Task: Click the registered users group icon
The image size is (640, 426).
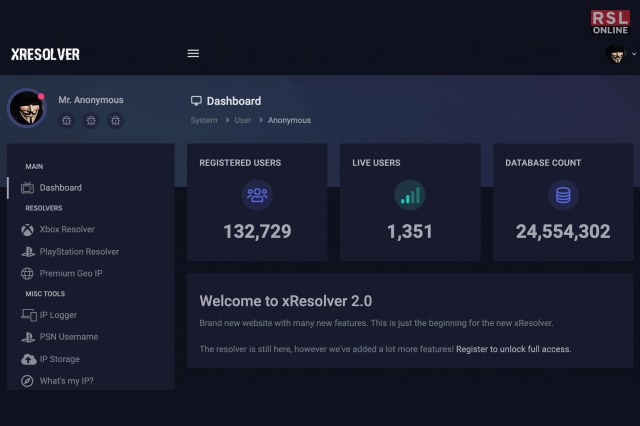Action: [x=257, y=195]
